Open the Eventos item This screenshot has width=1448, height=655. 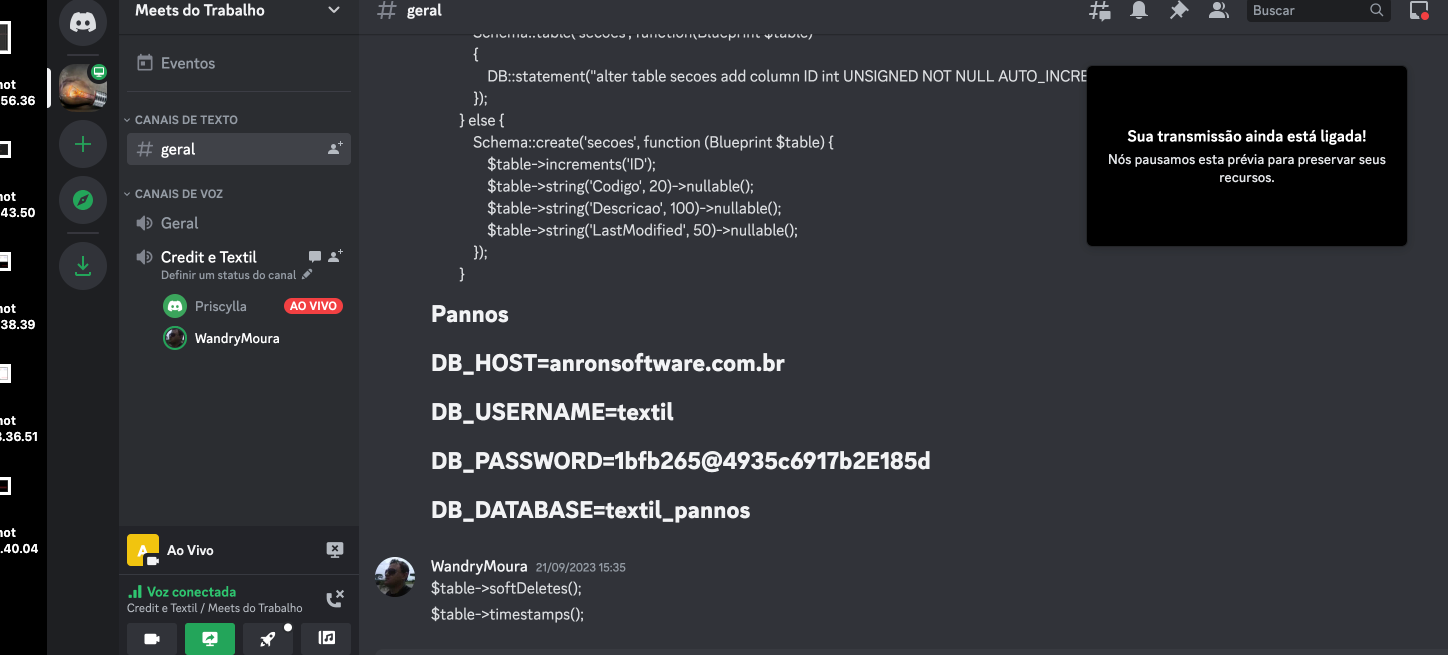pos(188,63)
